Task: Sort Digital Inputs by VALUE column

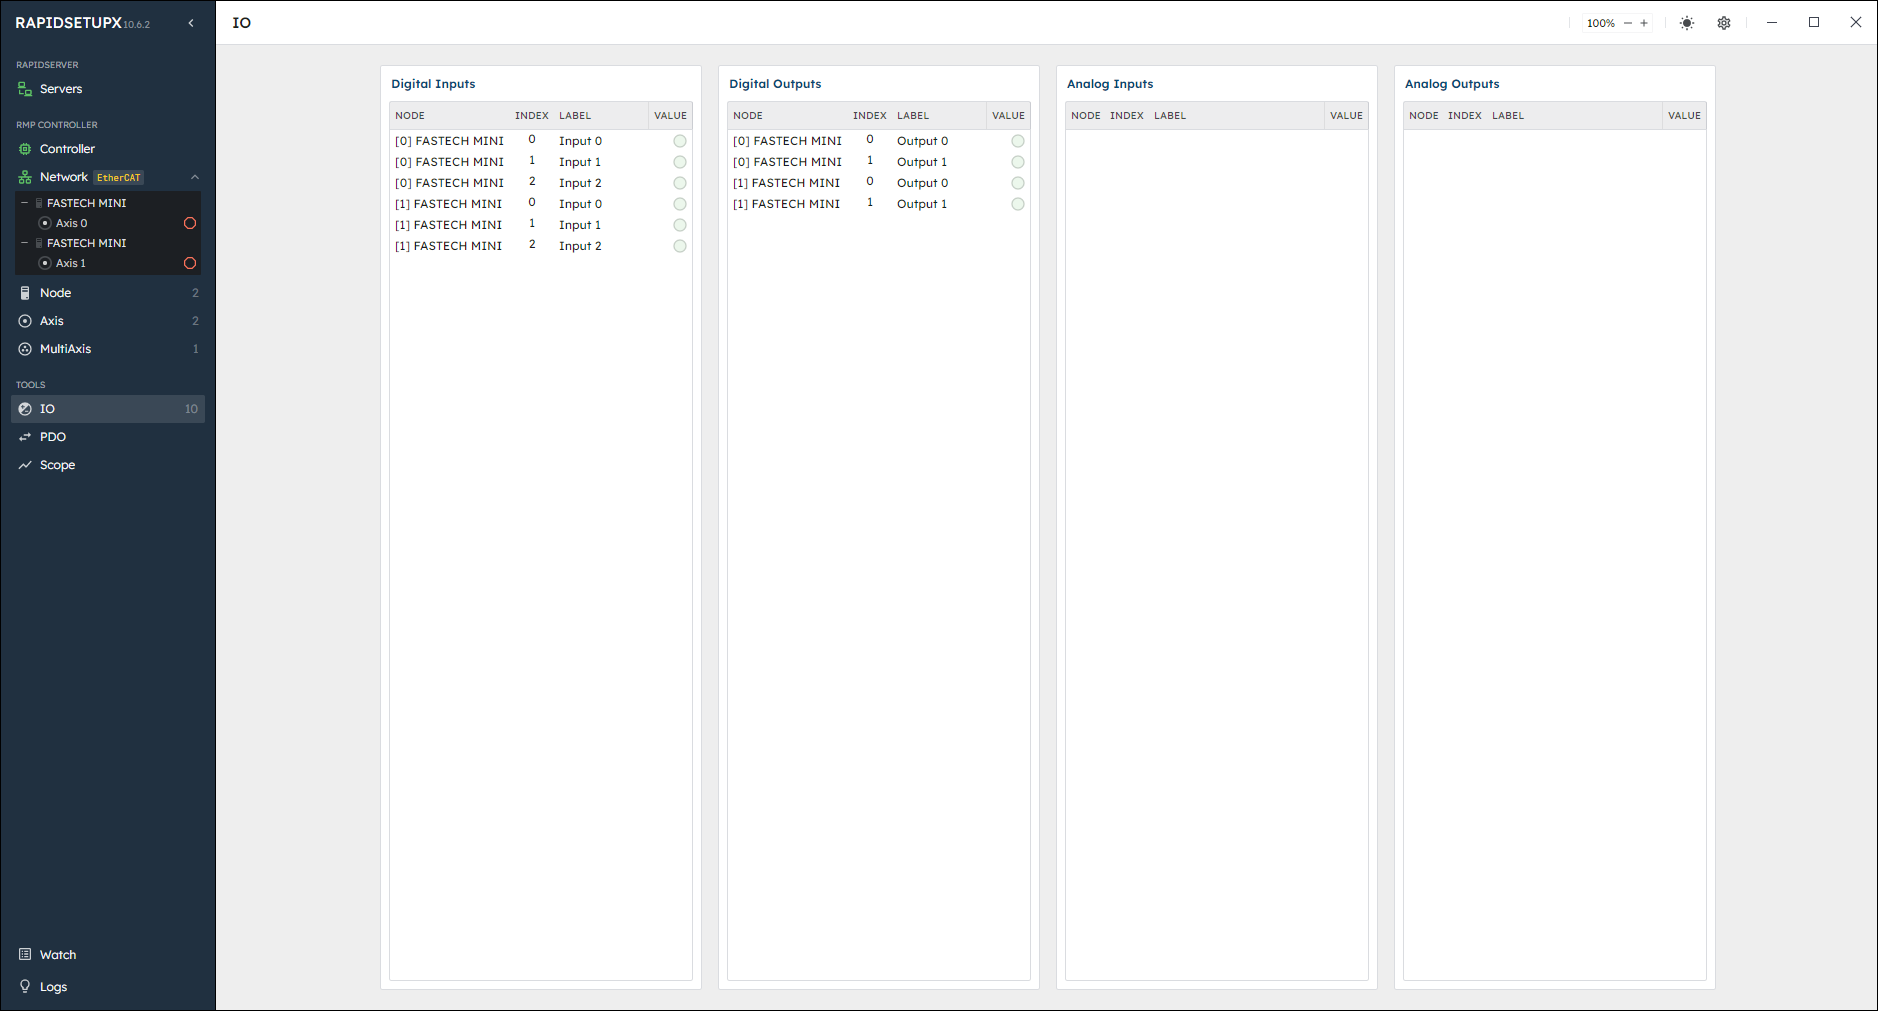Action: click(x=670, y=116)
